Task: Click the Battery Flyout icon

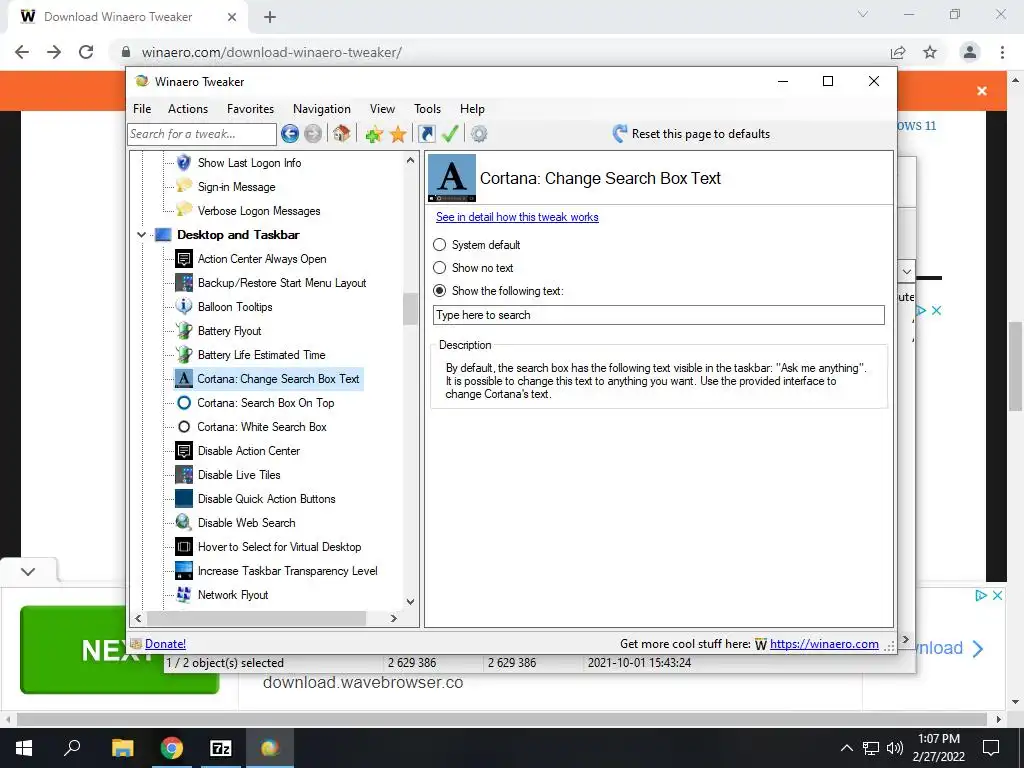Action: tap(184, 330)
